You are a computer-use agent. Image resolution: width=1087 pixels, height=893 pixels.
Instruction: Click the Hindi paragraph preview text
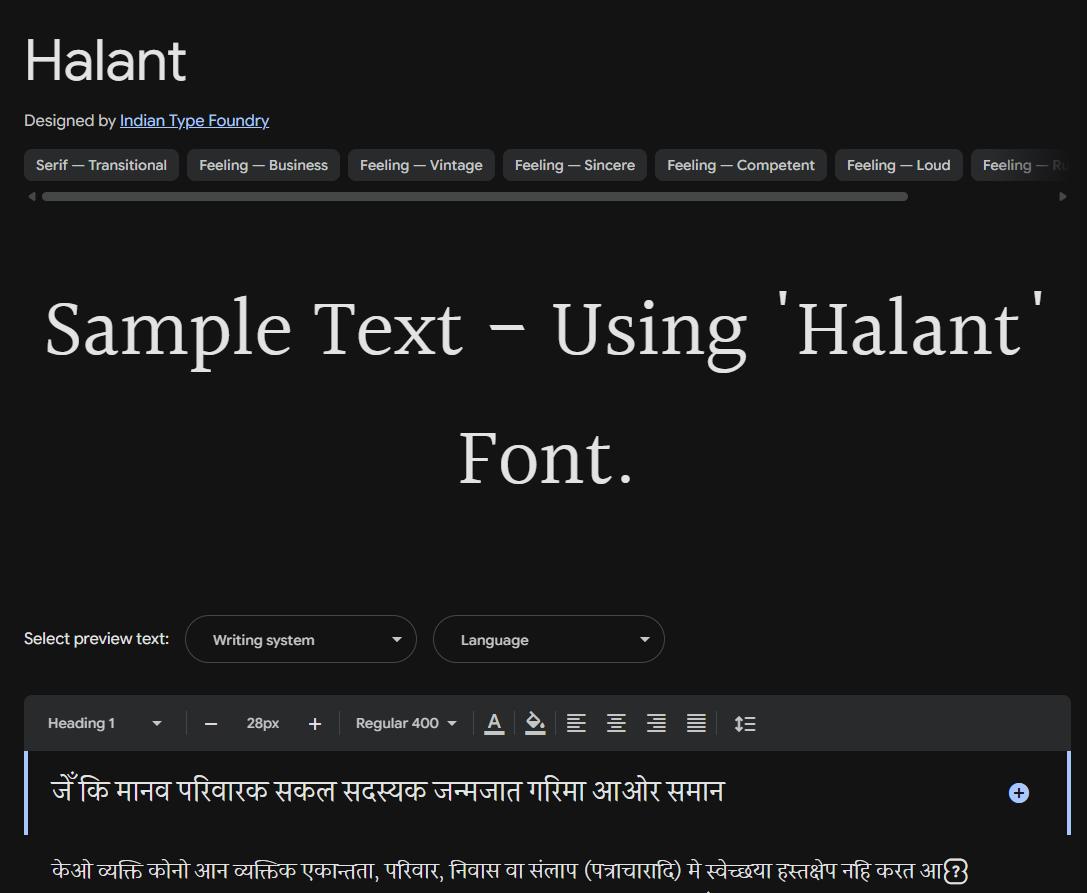coord(510,871)
